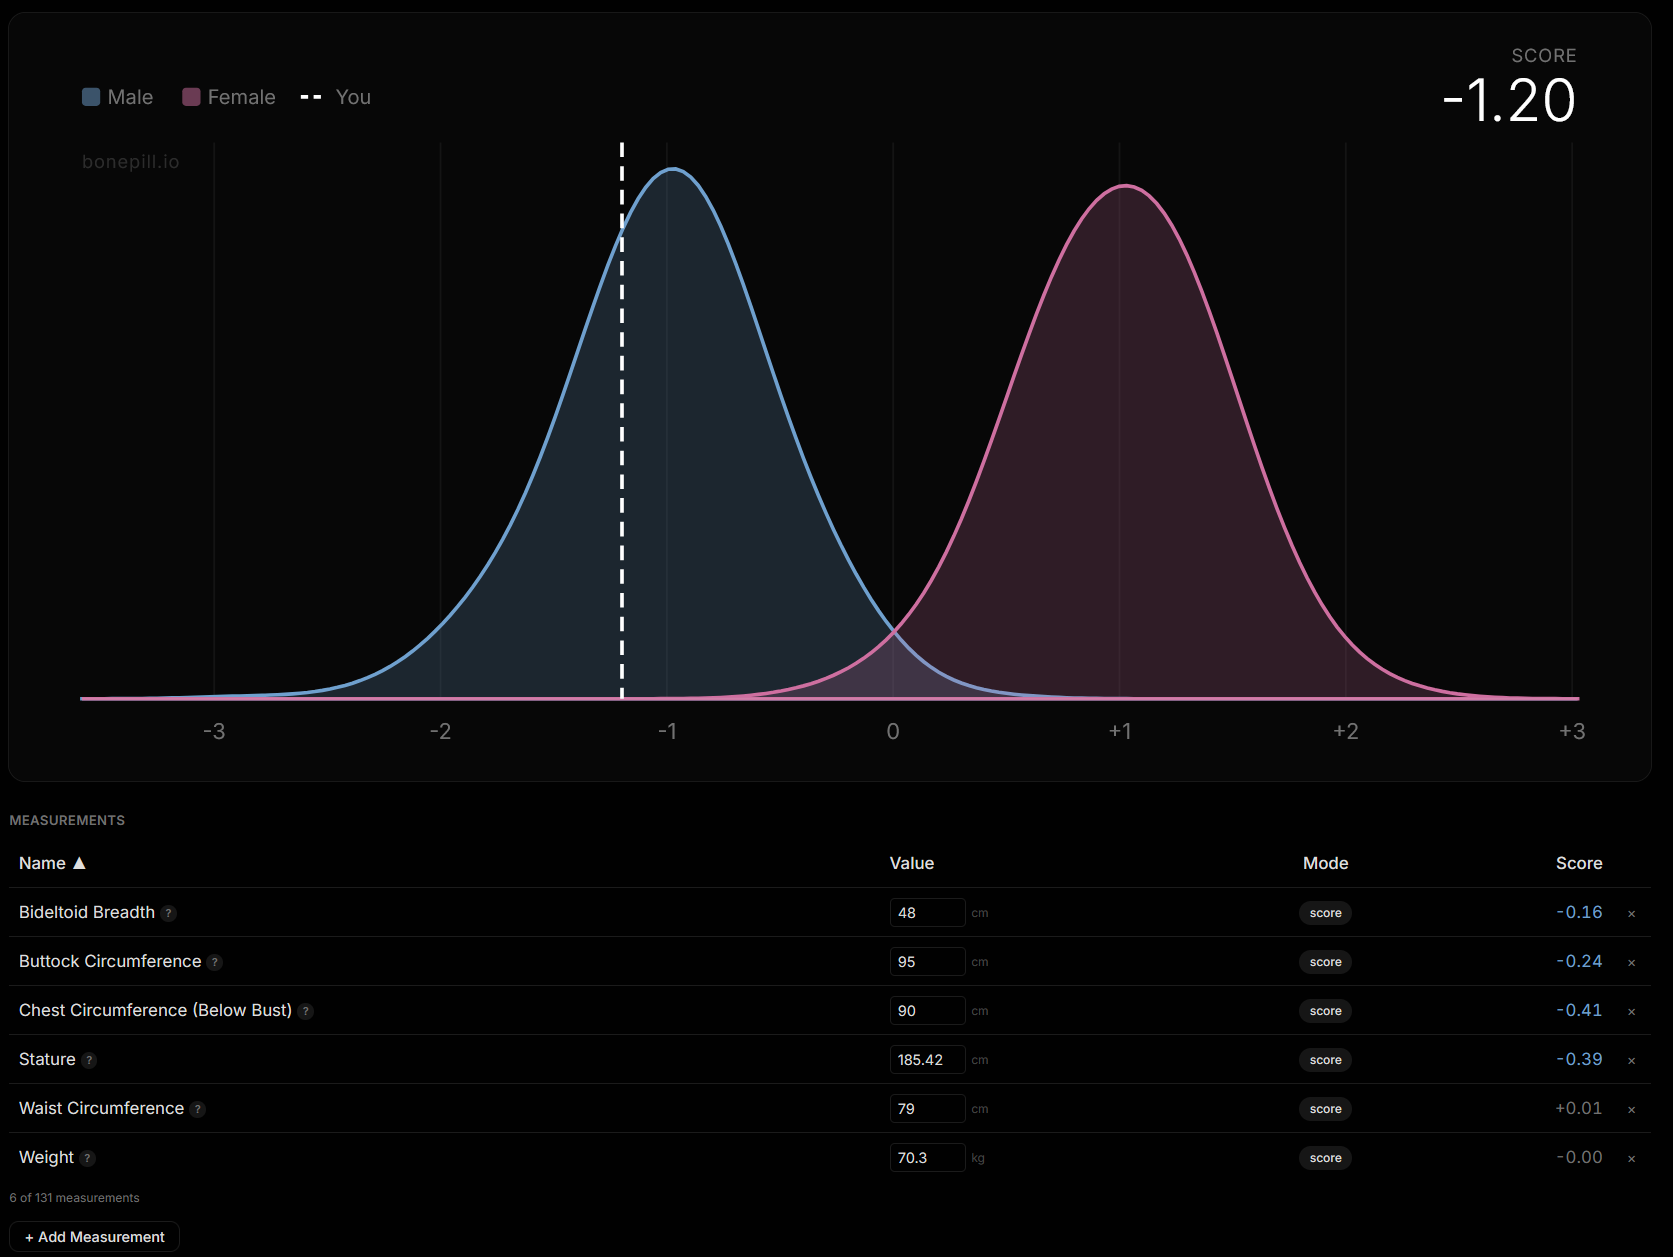Image resolution: width=1673 pixels, height=1257 pixels.
Task: Click the kg unit label for Weight
Action: pos(978,1158)
